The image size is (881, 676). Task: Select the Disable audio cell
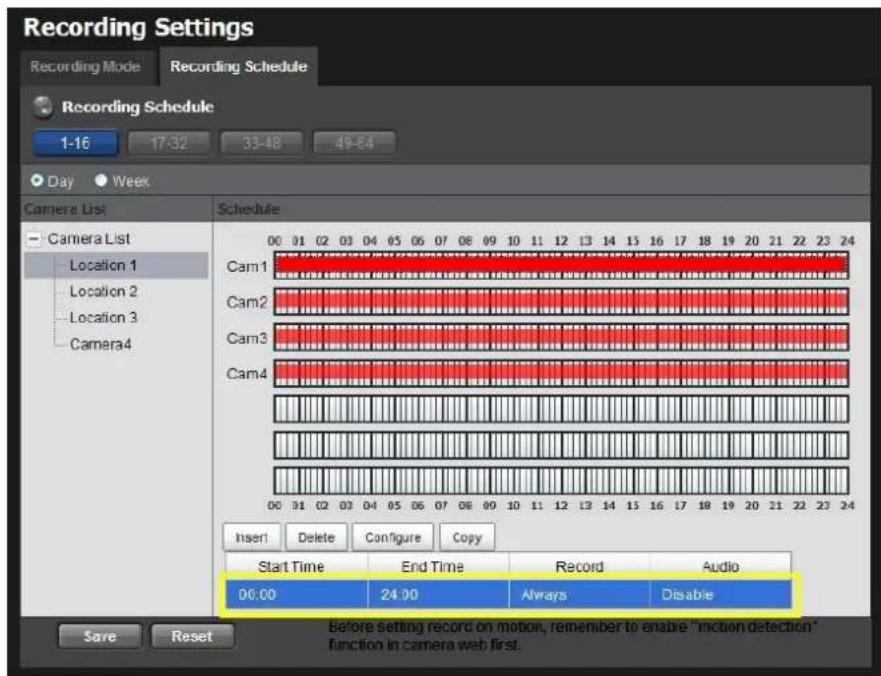pos(720,595)
